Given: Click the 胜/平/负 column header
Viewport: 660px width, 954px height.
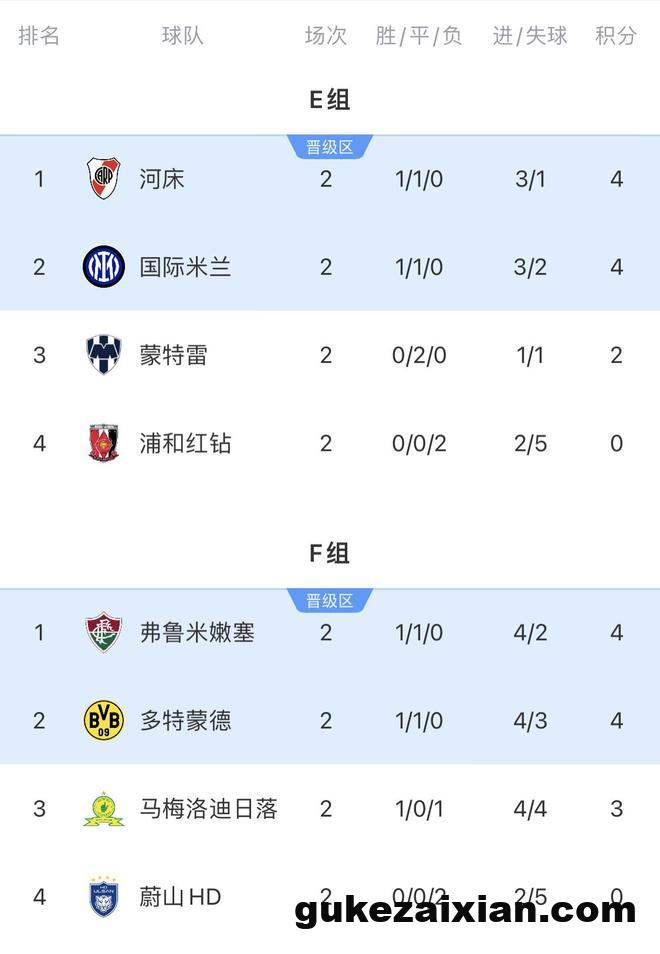Looking at the screenshot, I should coord(419,35).
